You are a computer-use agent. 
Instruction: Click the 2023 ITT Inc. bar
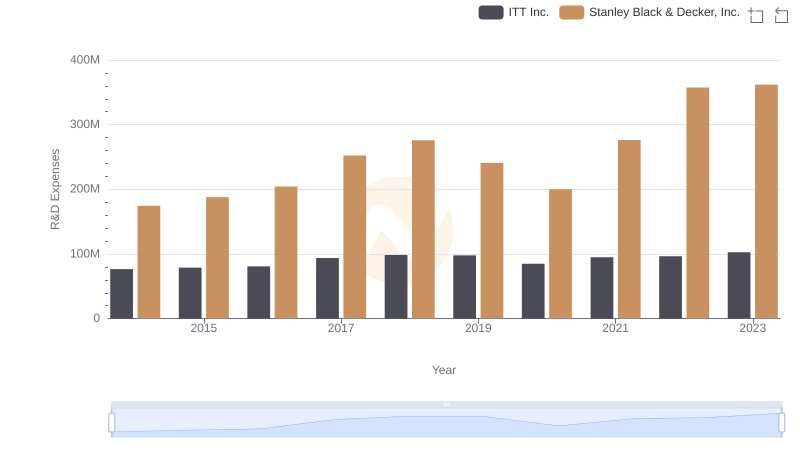[x=739, y=285]
